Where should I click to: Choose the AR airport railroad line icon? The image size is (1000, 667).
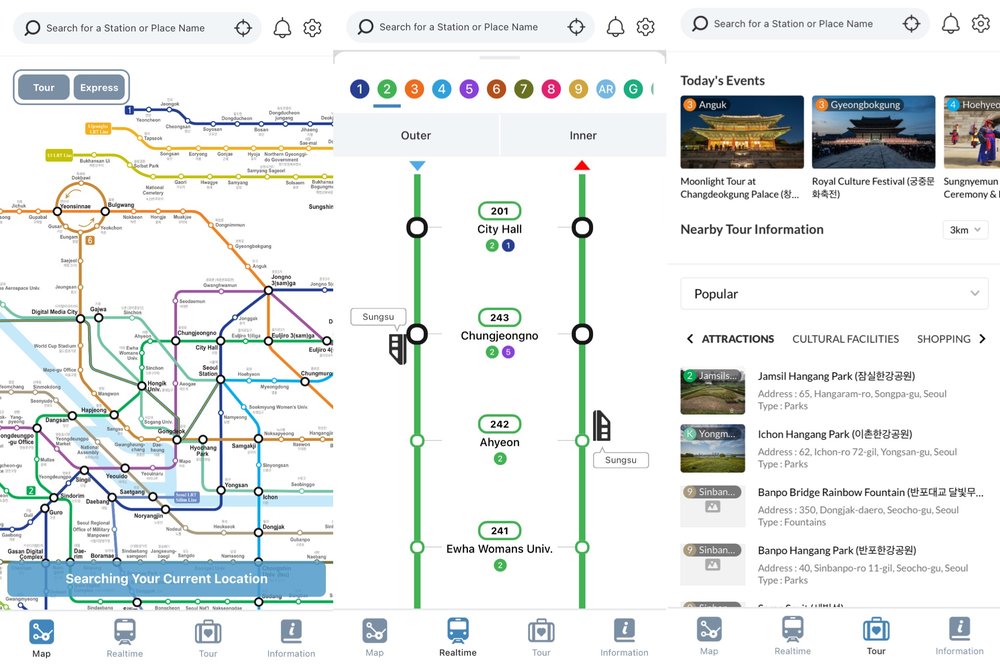(605, 89)
